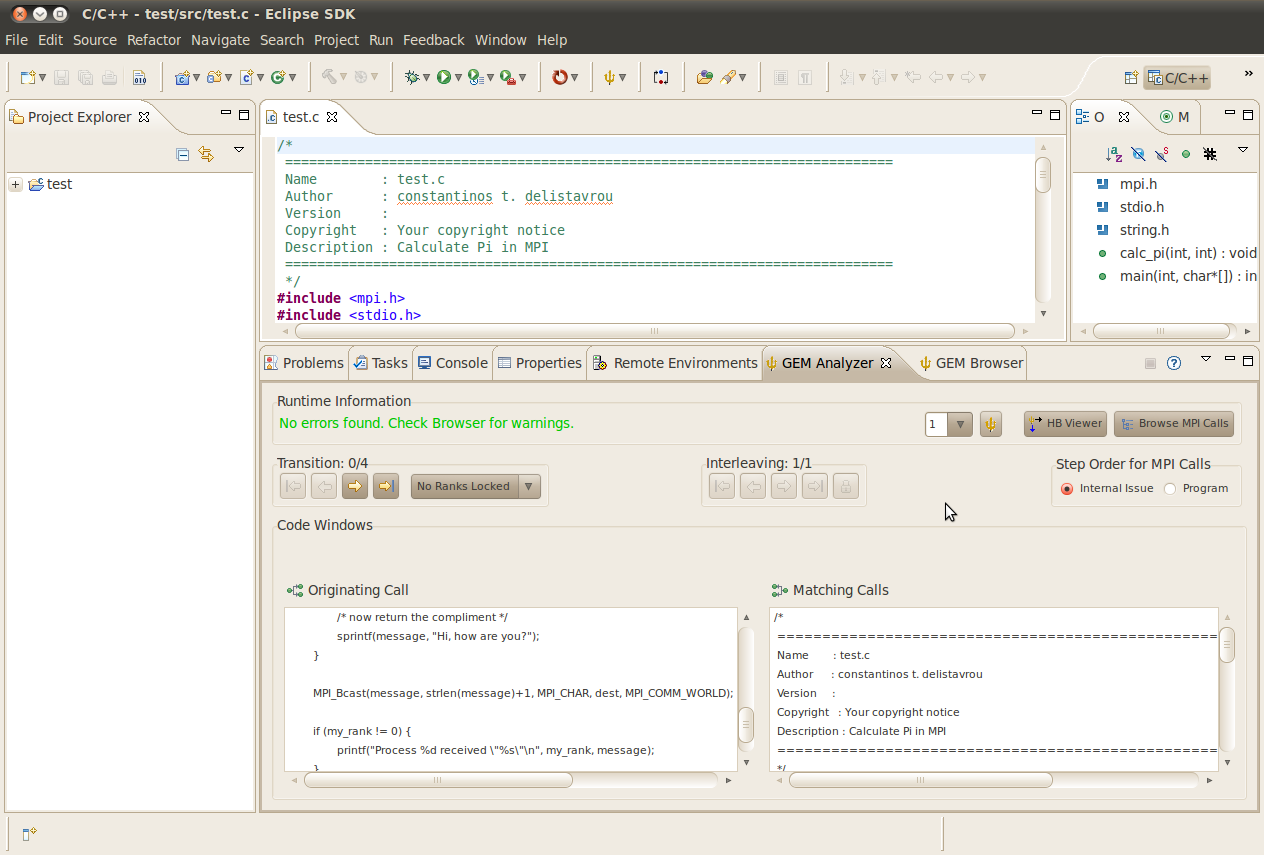Open the New wizard dropdown arrow

(x=43, y=77)
